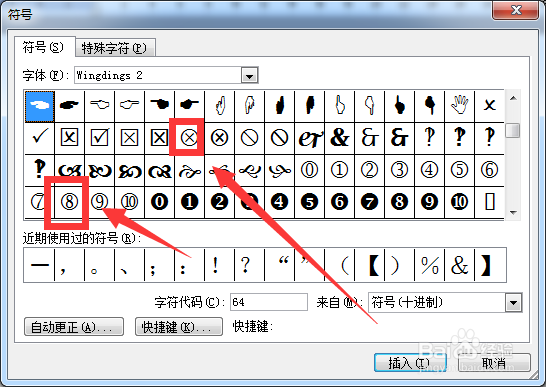Viewport: 546px width, 387px height.
Task: Select outlined circled digit 2
Action: tap(369, 170)
